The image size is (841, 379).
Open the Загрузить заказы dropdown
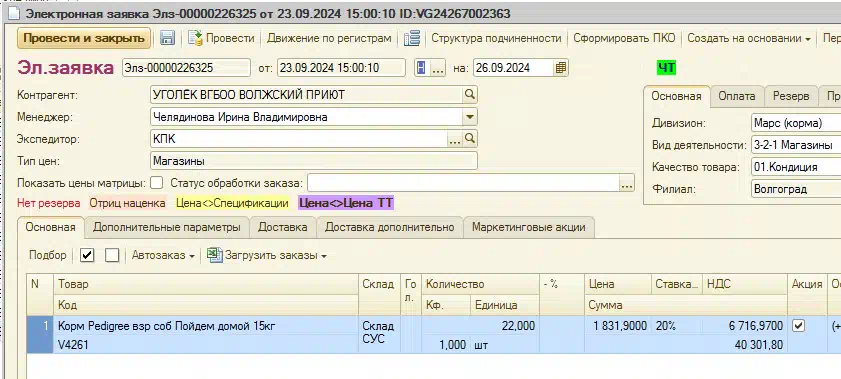pos(276,256)
